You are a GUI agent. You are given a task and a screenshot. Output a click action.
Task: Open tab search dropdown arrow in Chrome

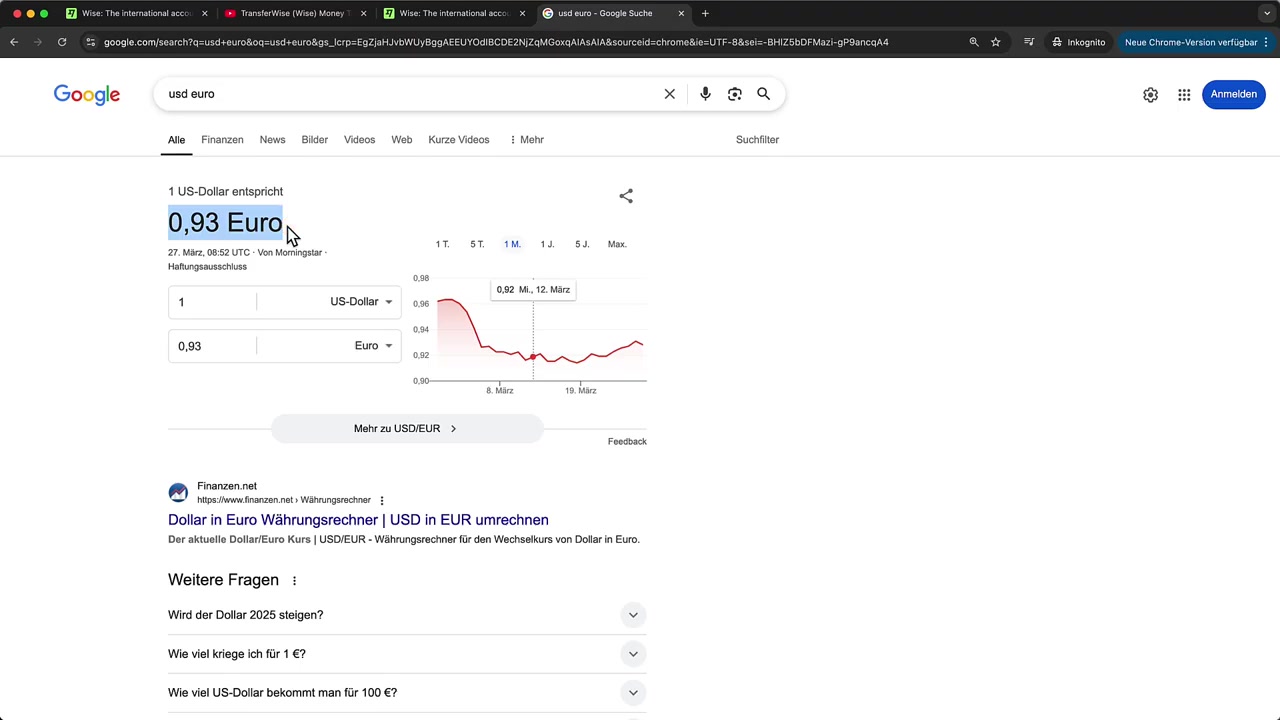point(1267,13)
